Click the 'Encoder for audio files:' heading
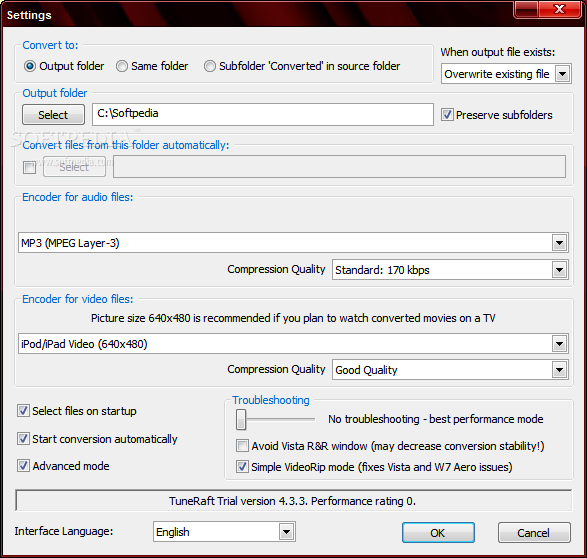587x558 pixels. click(x=78, y=197)
